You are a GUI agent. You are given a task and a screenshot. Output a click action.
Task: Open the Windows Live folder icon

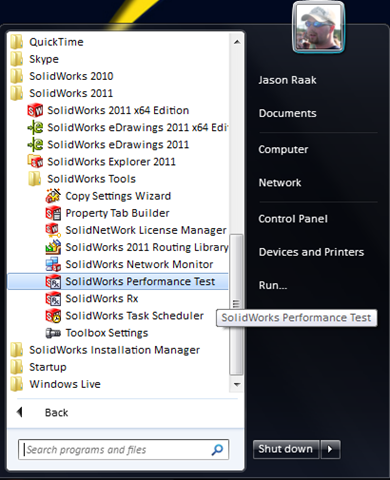[x=17, y=384]
